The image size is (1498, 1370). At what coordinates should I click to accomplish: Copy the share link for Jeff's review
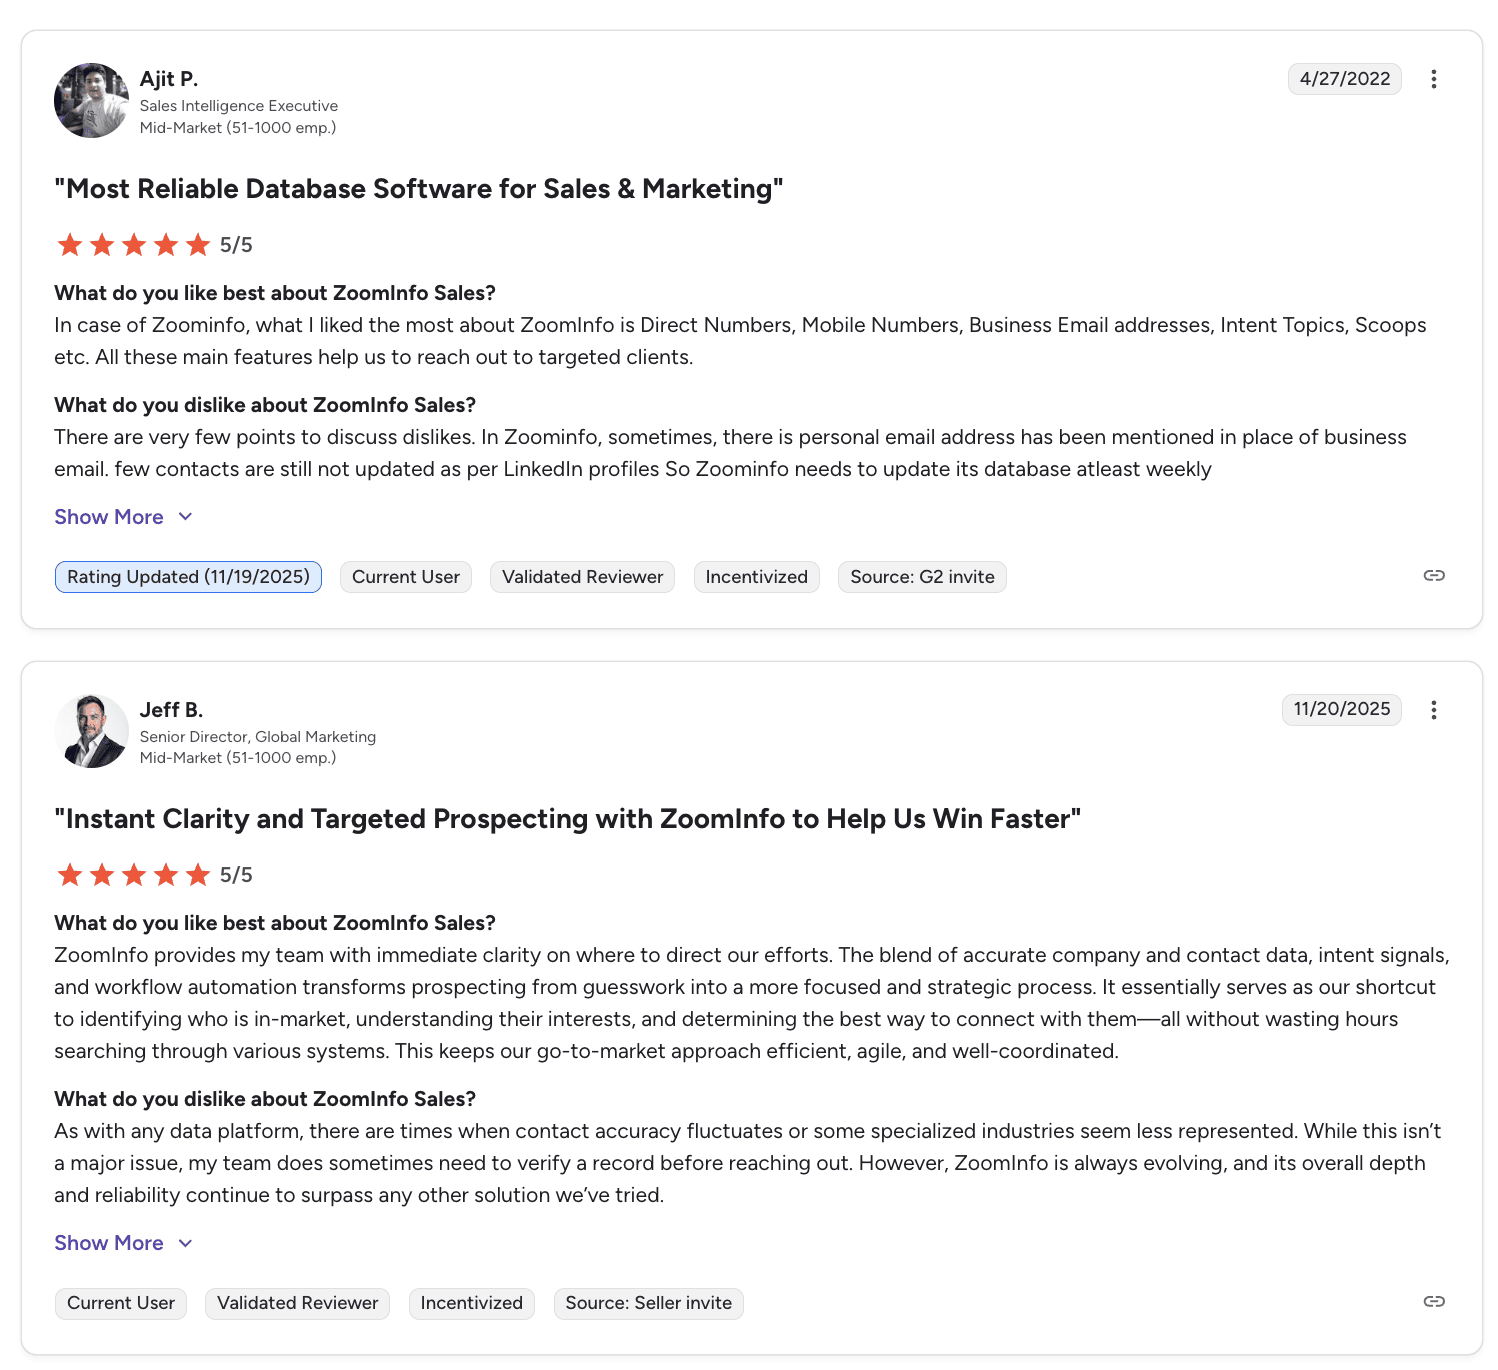coord(1434,1302)
